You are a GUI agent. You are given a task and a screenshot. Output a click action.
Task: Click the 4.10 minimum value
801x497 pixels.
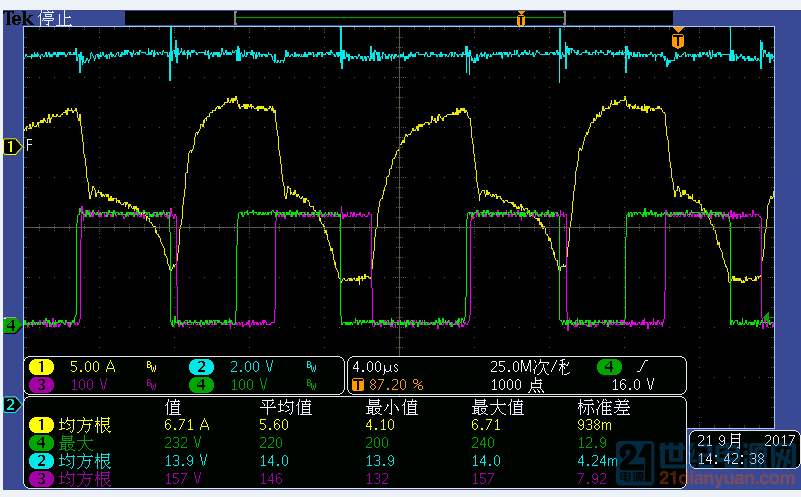coord(380,425)
